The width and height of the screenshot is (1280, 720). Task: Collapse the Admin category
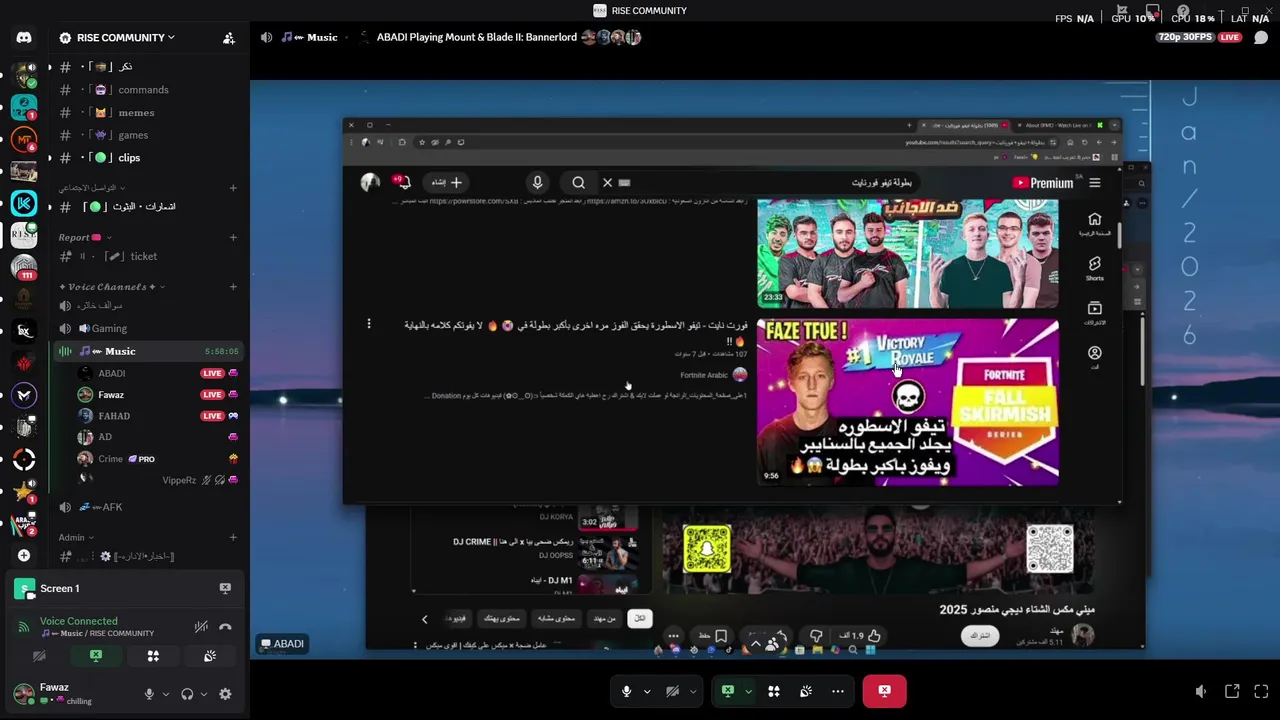(77, 537)
